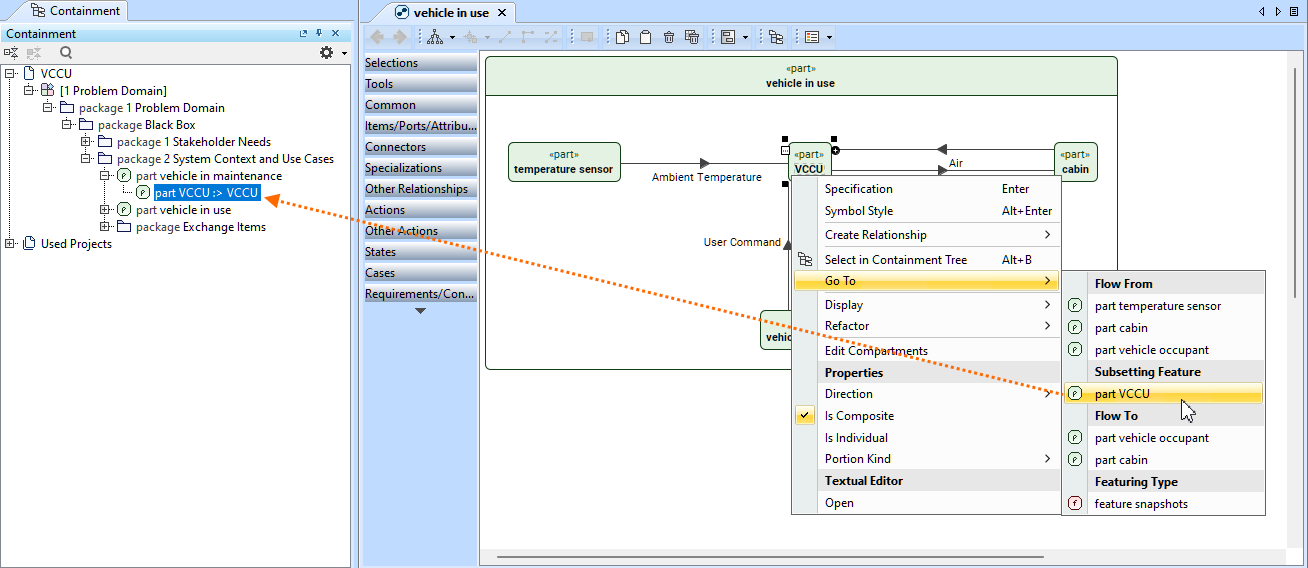Click select in containment tree toolbar icon
Screen dimensions: 1308x568
pos(775,38)
